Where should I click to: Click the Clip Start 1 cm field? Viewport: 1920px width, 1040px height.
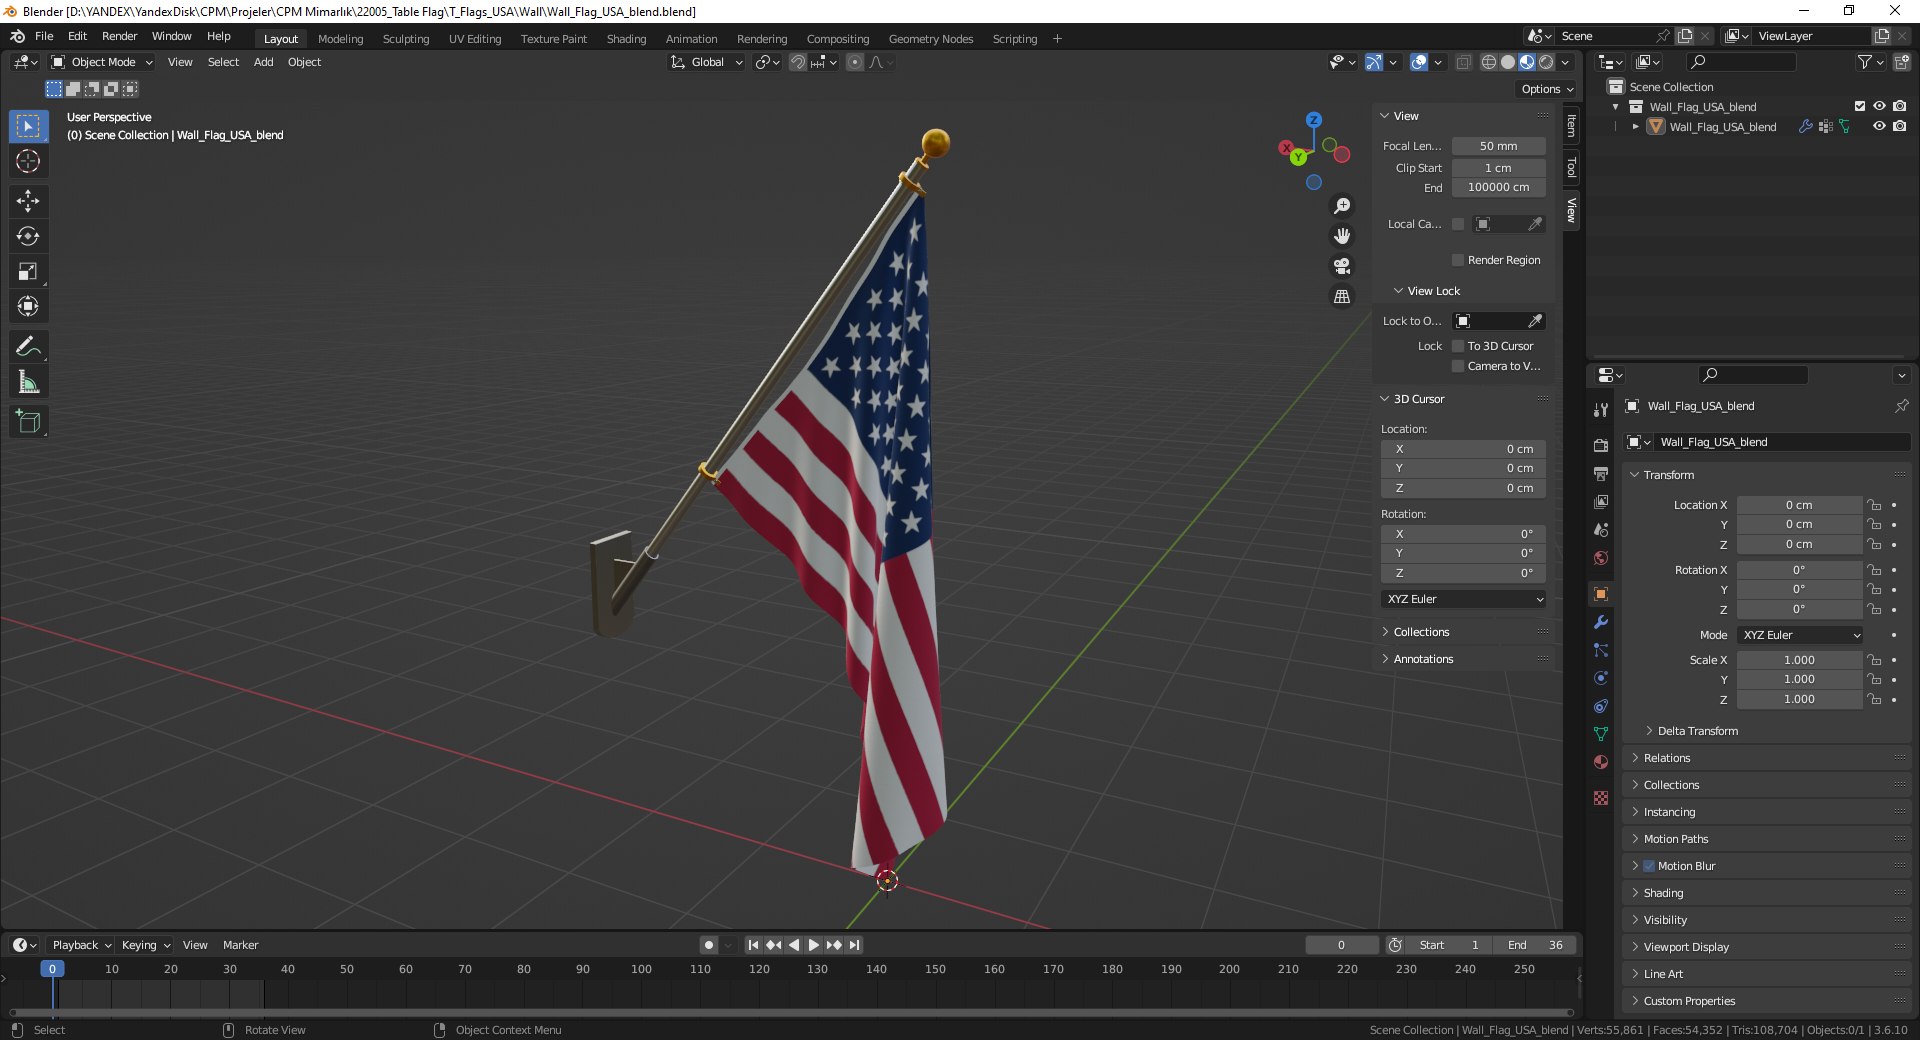[x=1498, y=168]
